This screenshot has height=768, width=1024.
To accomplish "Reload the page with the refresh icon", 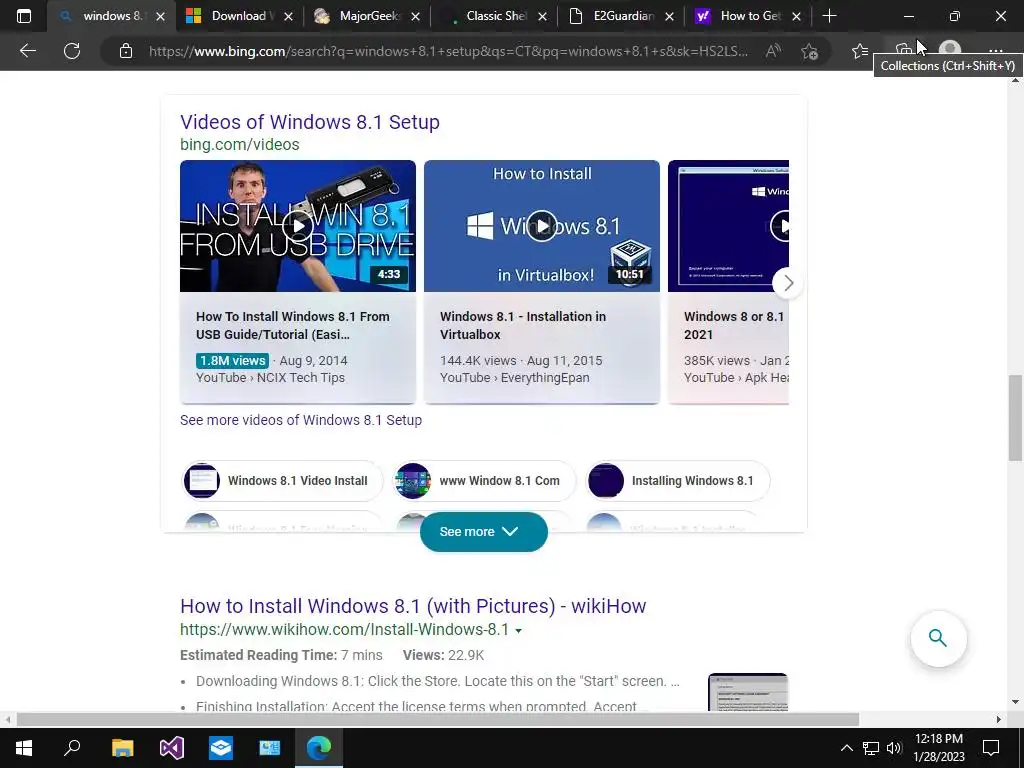I will pos(72,50).
